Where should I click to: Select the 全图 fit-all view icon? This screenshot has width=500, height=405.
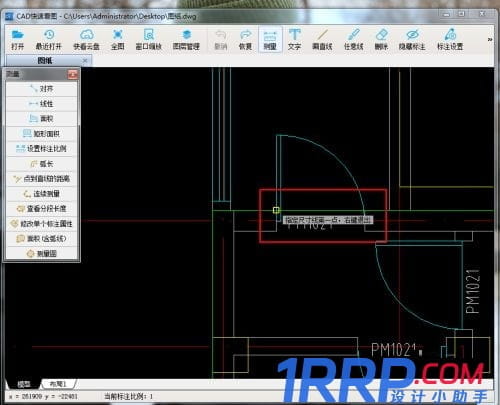click(118, 39)
